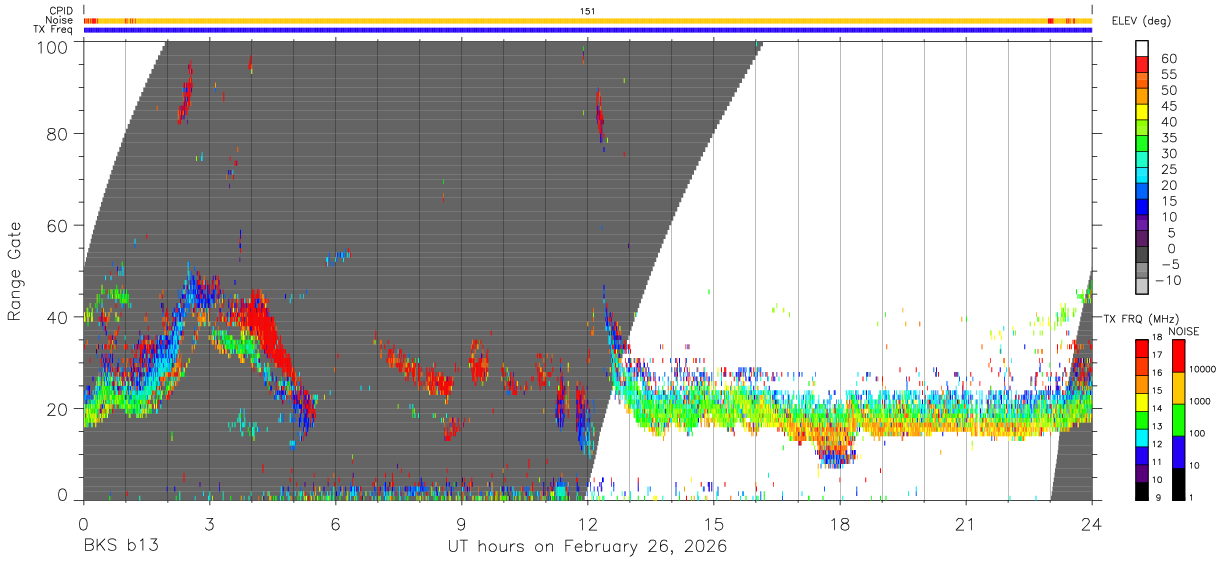Click the CPID label
The width and height of the screenshot is (1228, 567).
click(x=59, y=10)
